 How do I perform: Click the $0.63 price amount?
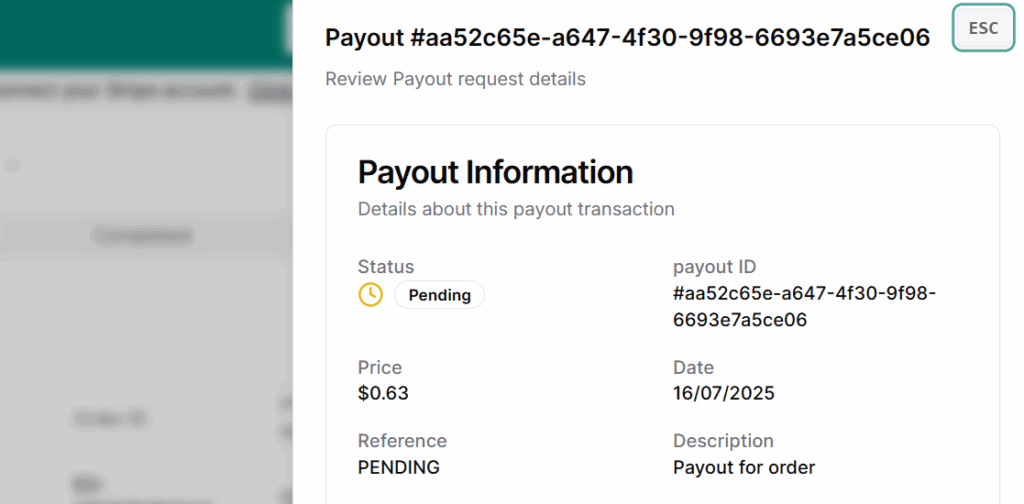(x=383, y=393)
